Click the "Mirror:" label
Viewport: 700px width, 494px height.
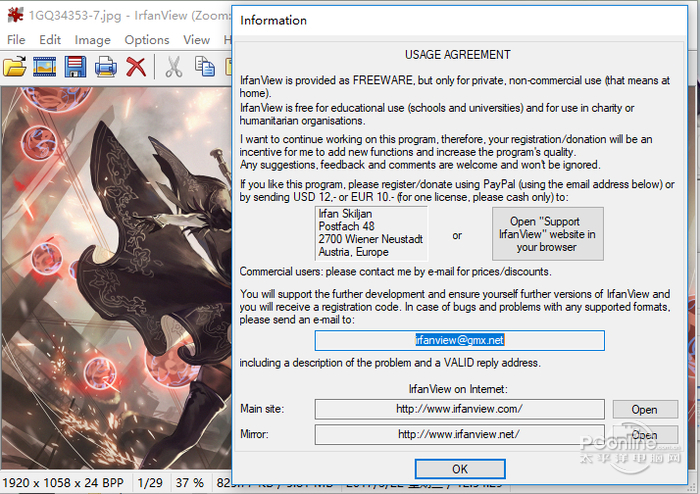(x=254, y=434)
